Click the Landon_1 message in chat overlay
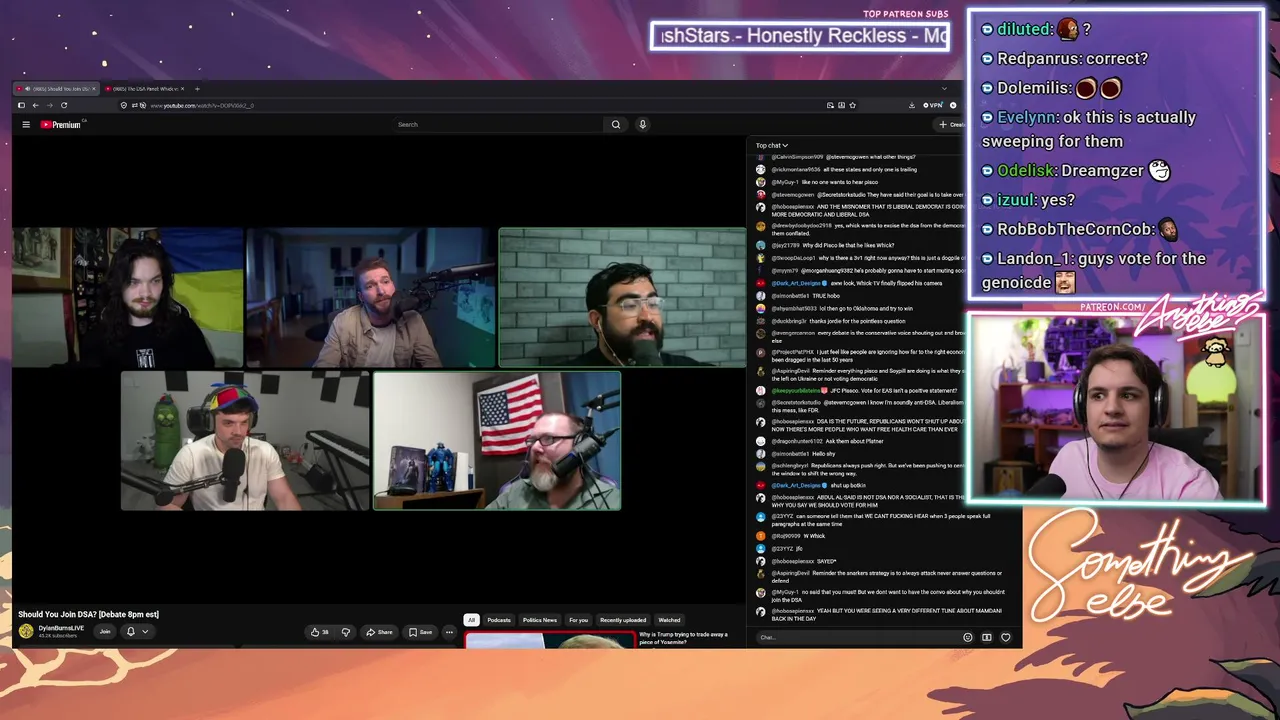Image resolution: width=1280 pixels, height=720 pixels. point(1093,270)
